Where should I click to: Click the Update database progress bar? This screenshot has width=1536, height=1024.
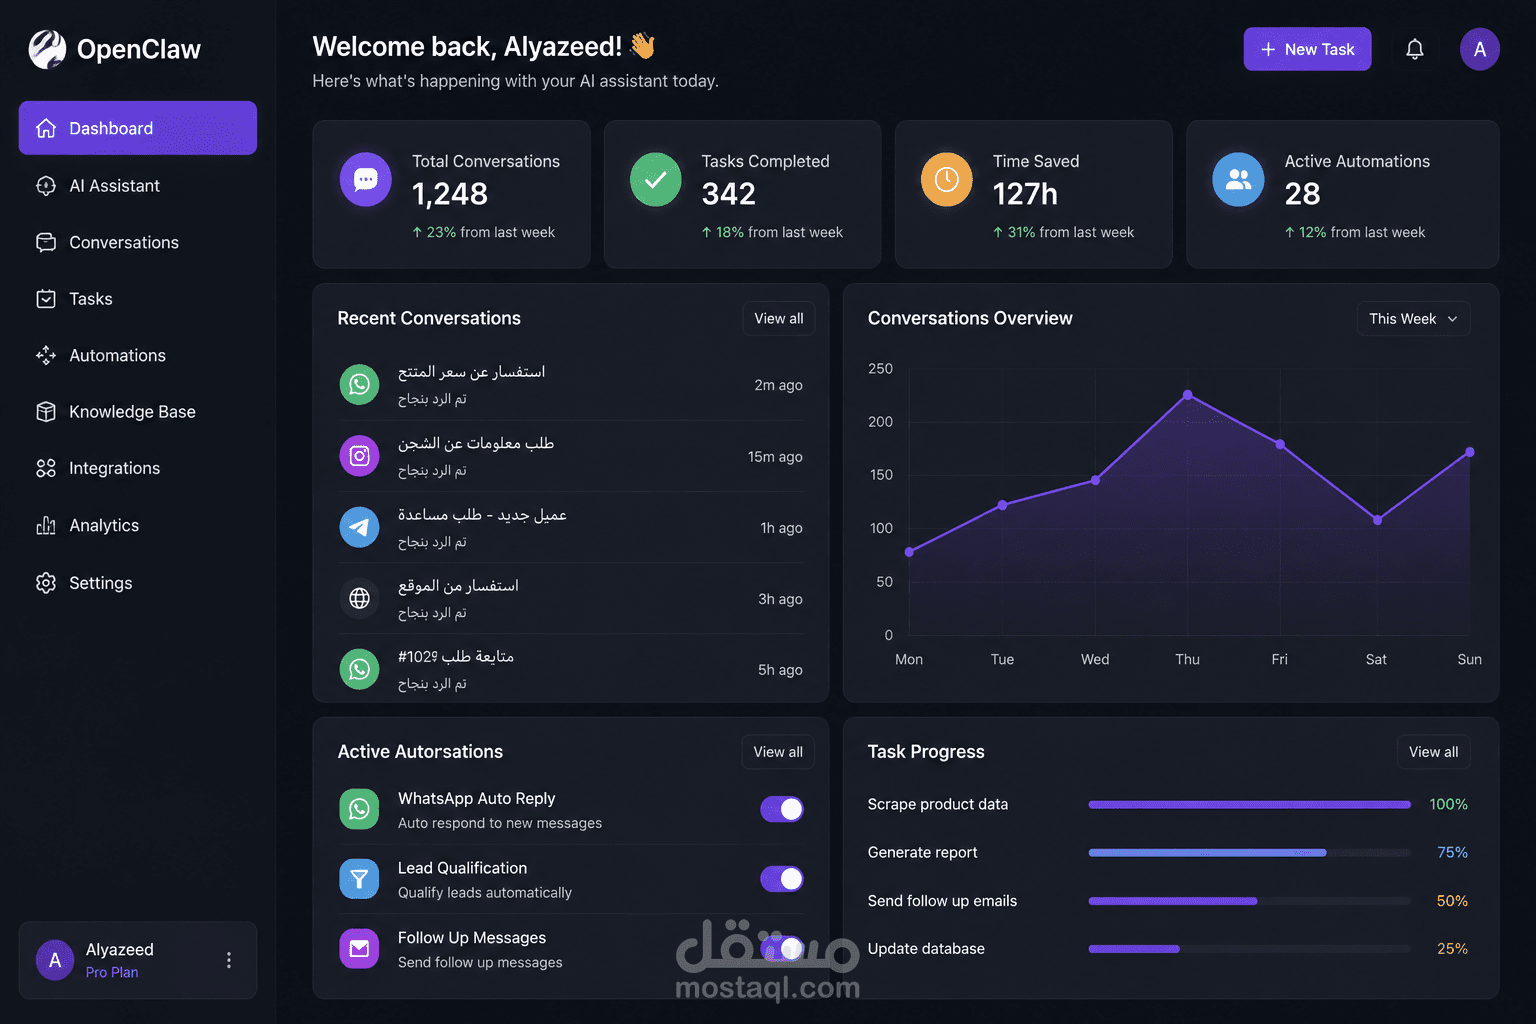pyautogui.click(x=1249, y=949)
